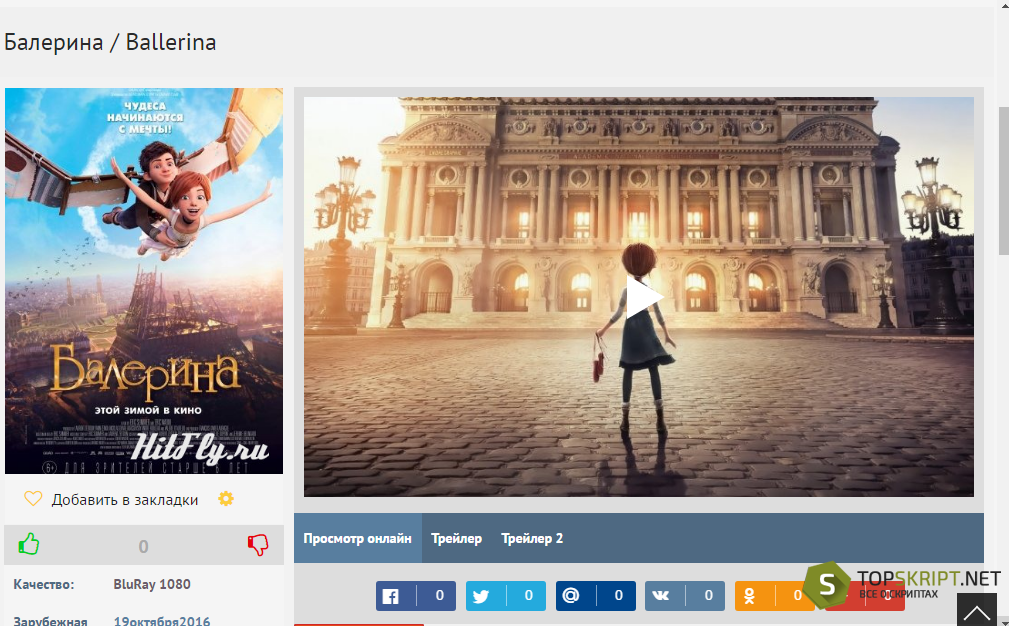
Task: Open the orange gear settings icon
Action: pos(226,499)
